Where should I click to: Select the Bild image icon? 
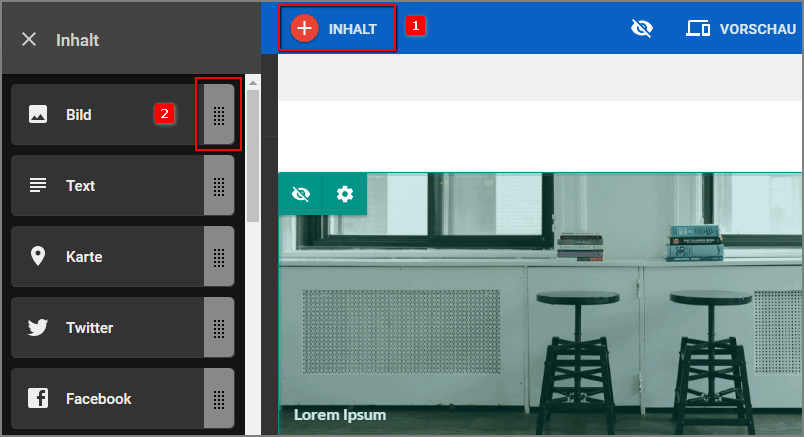38,114
